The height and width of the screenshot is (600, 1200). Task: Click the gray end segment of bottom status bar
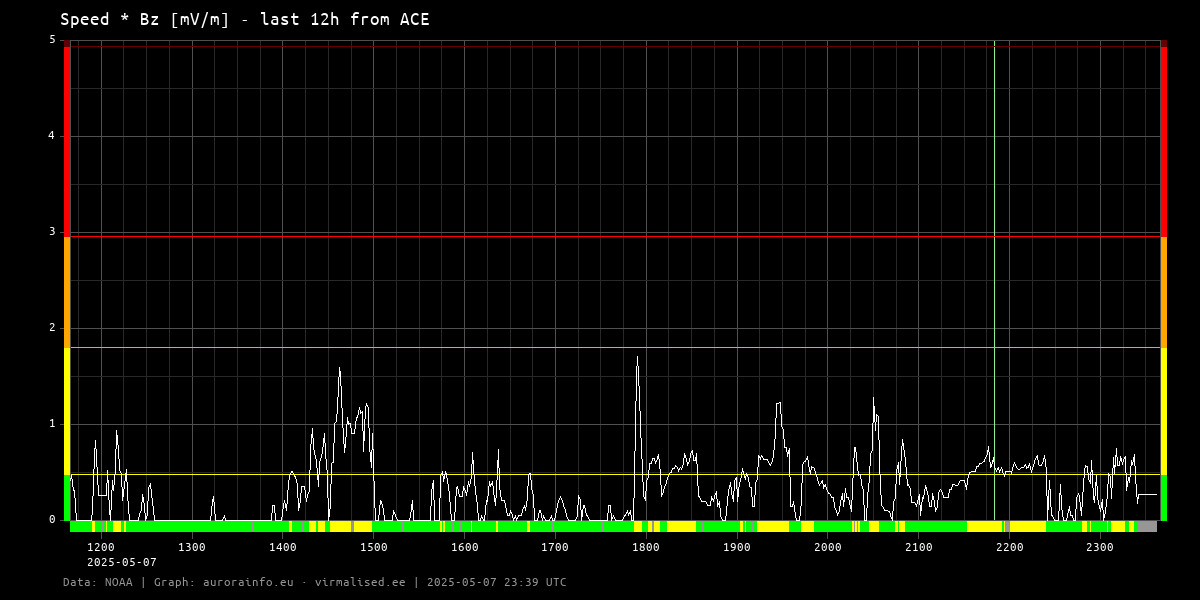click(1146, 526)
